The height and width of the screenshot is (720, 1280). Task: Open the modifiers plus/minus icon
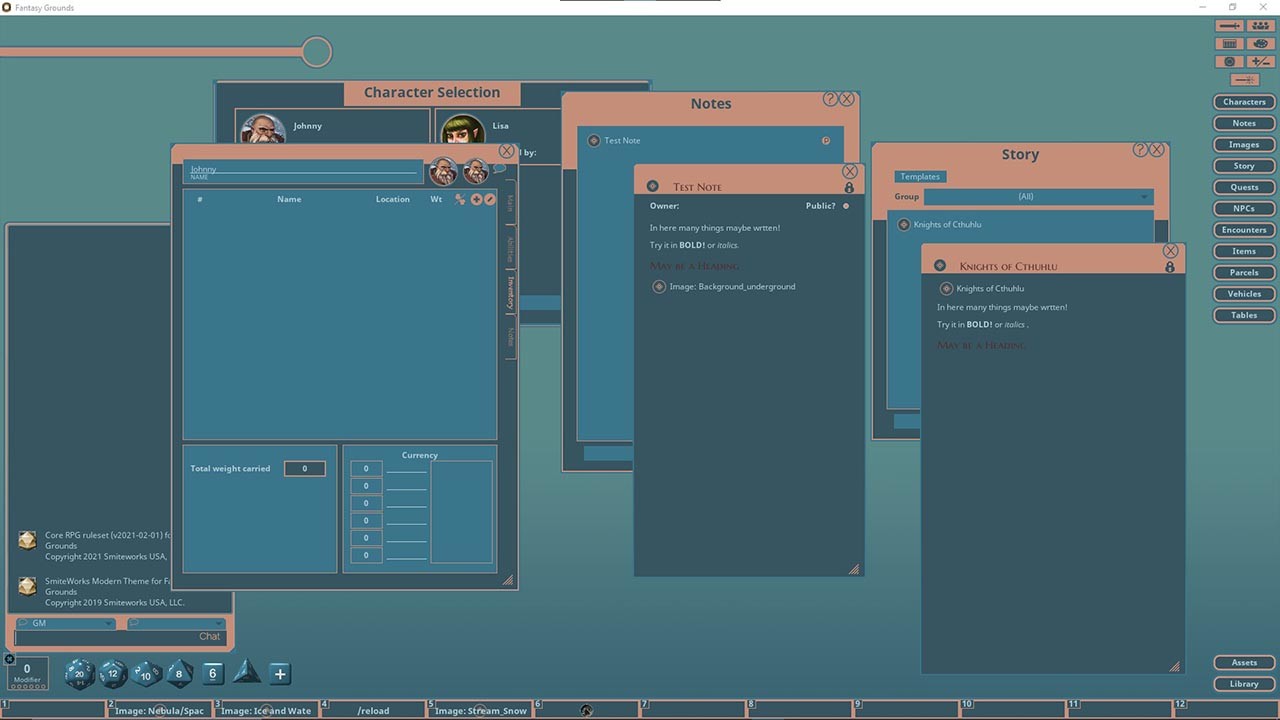pos(1261,62)
